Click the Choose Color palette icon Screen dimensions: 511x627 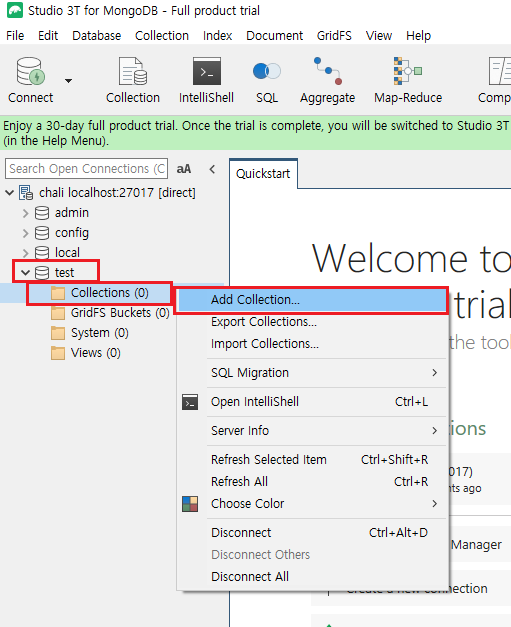[x=190, y=504]
